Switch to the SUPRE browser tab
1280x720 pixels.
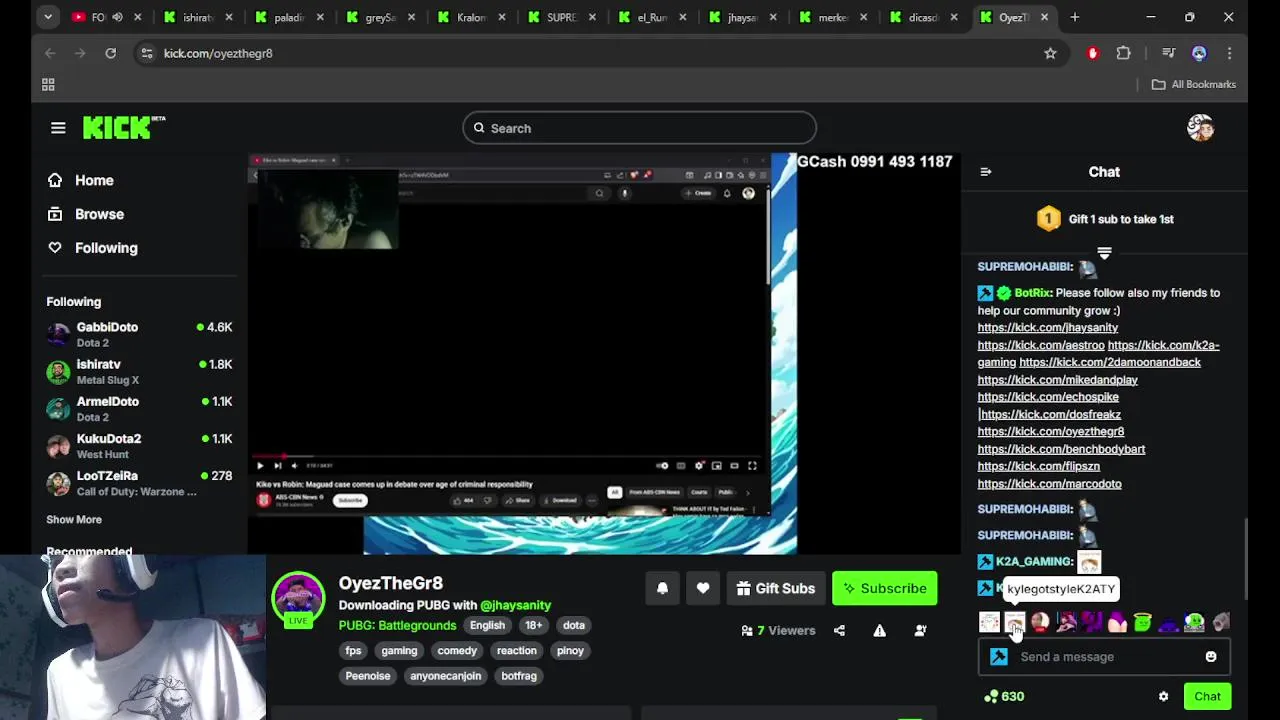click(562, 17)
